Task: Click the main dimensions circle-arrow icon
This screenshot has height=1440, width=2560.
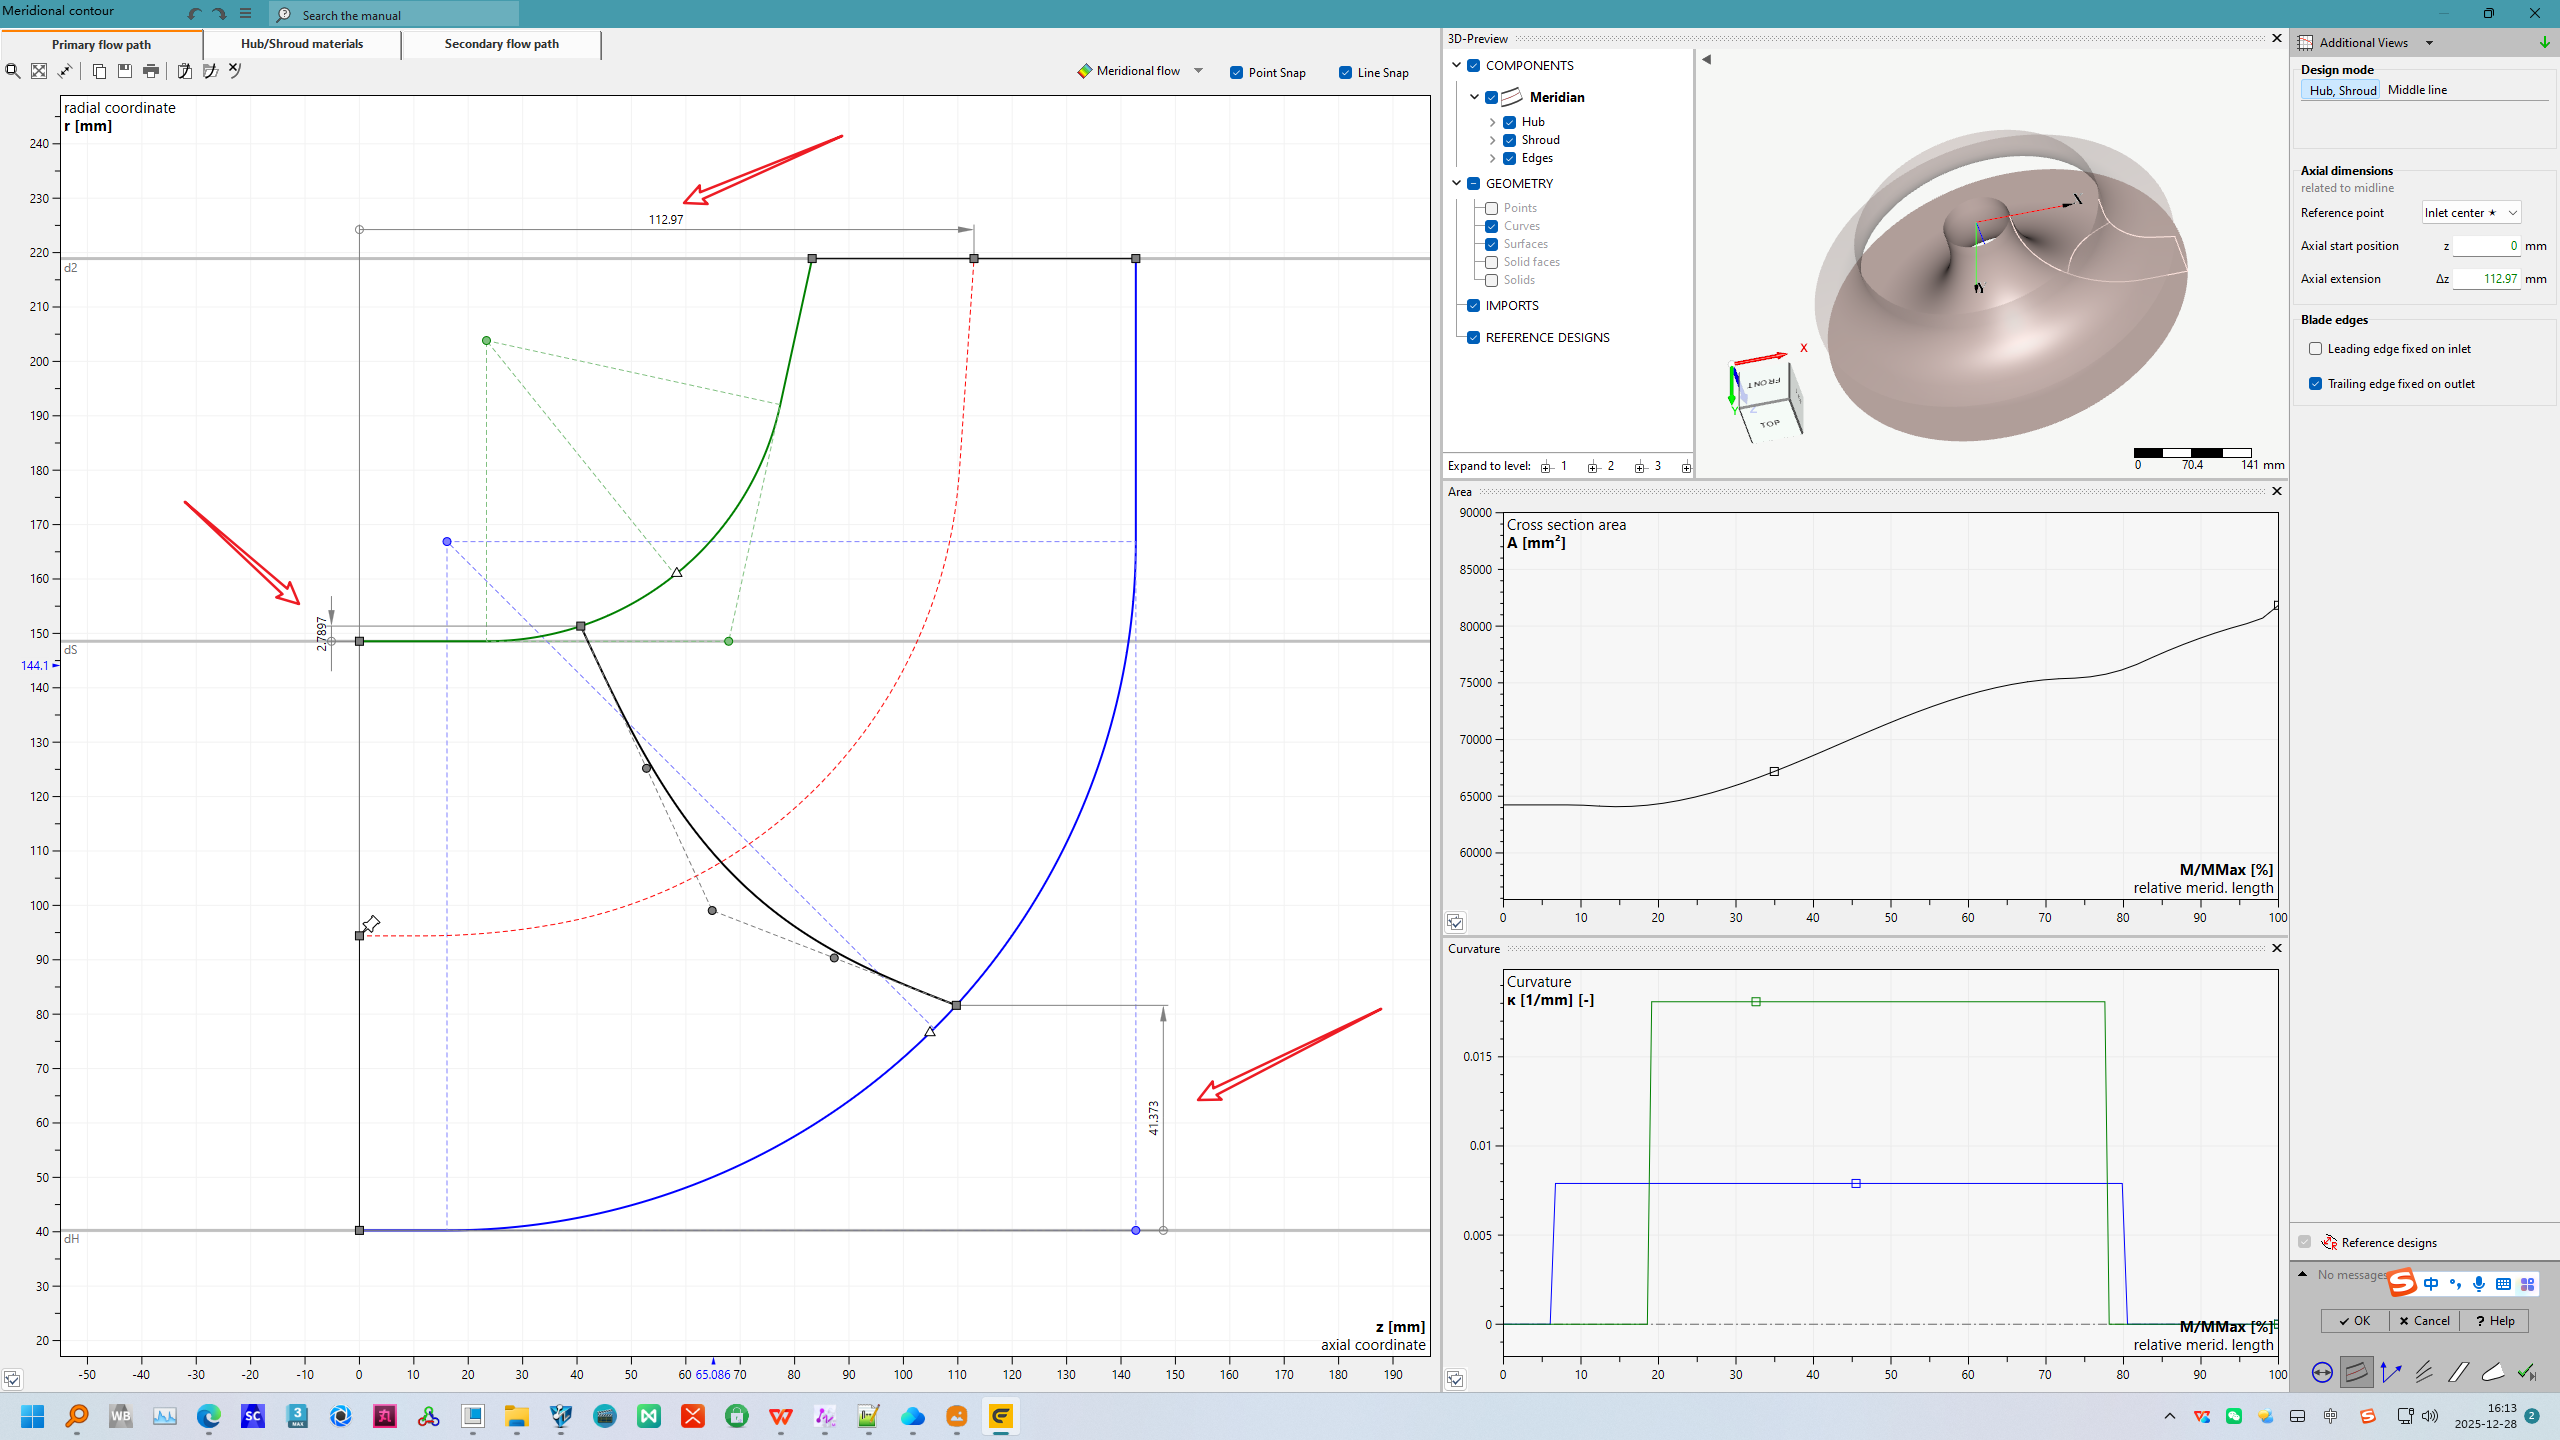Action: [2322, 1373]
